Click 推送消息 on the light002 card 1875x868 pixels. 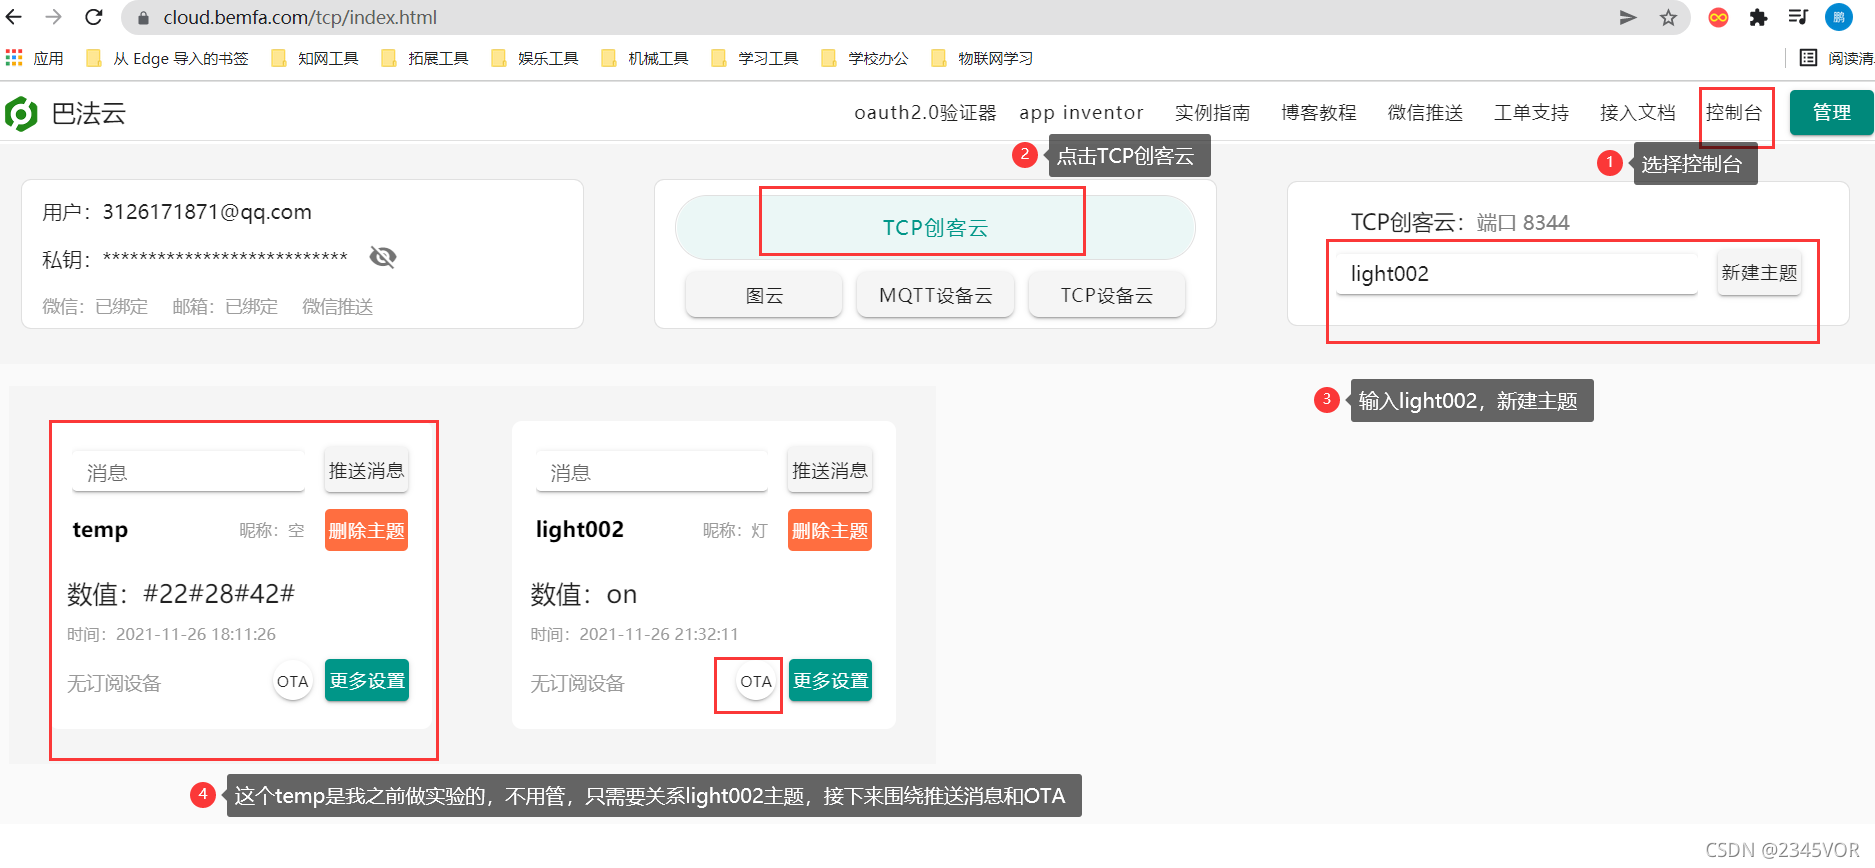(830, 470)
